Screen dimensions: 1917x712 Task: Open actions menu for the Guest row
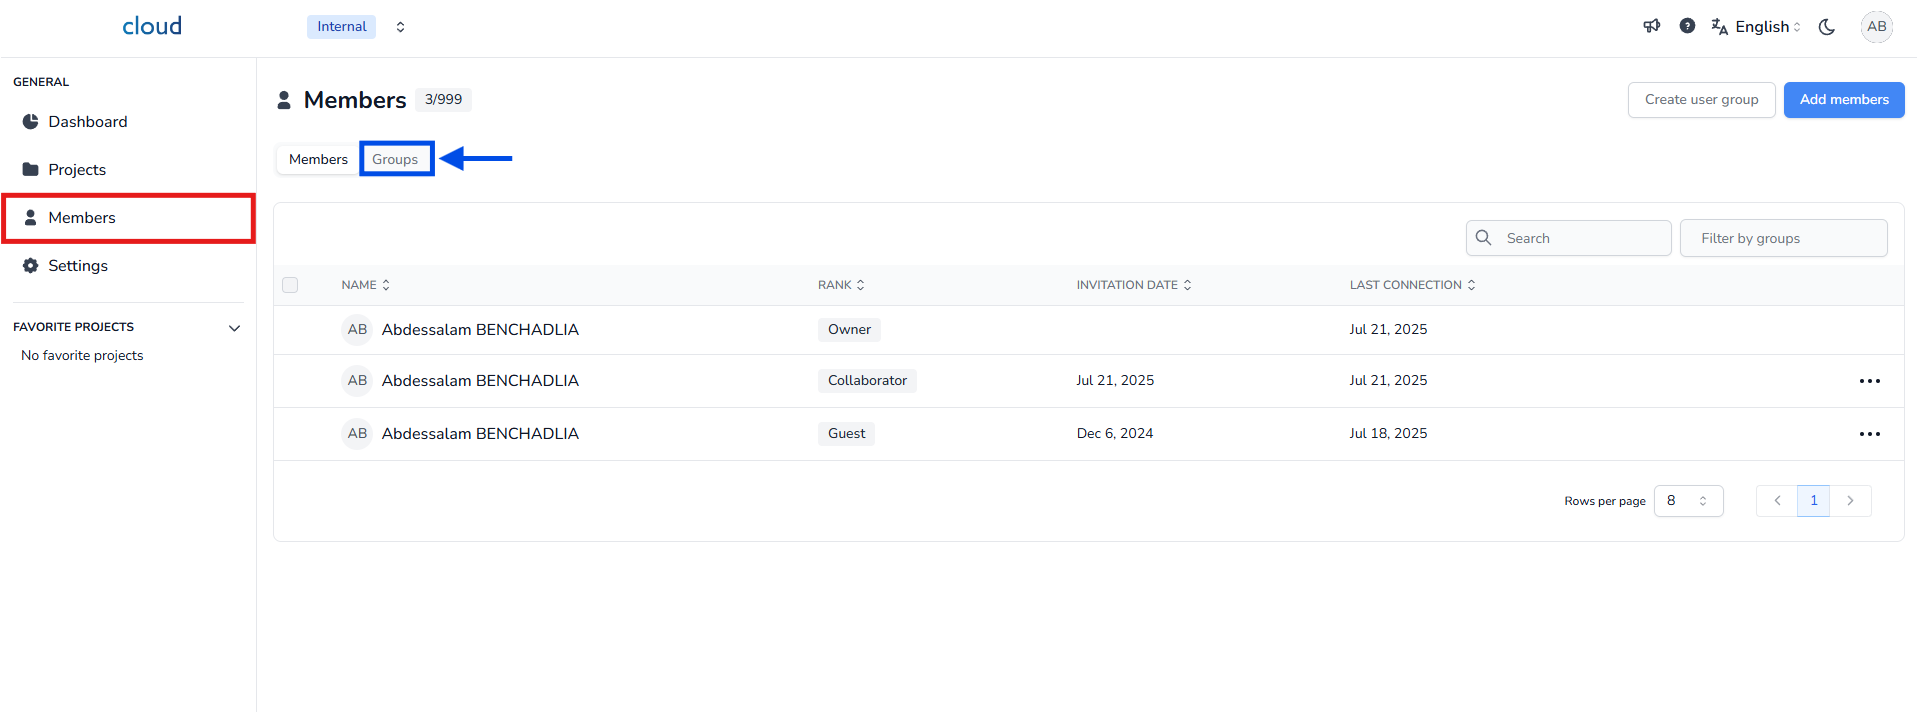[x=1869, y=434]
